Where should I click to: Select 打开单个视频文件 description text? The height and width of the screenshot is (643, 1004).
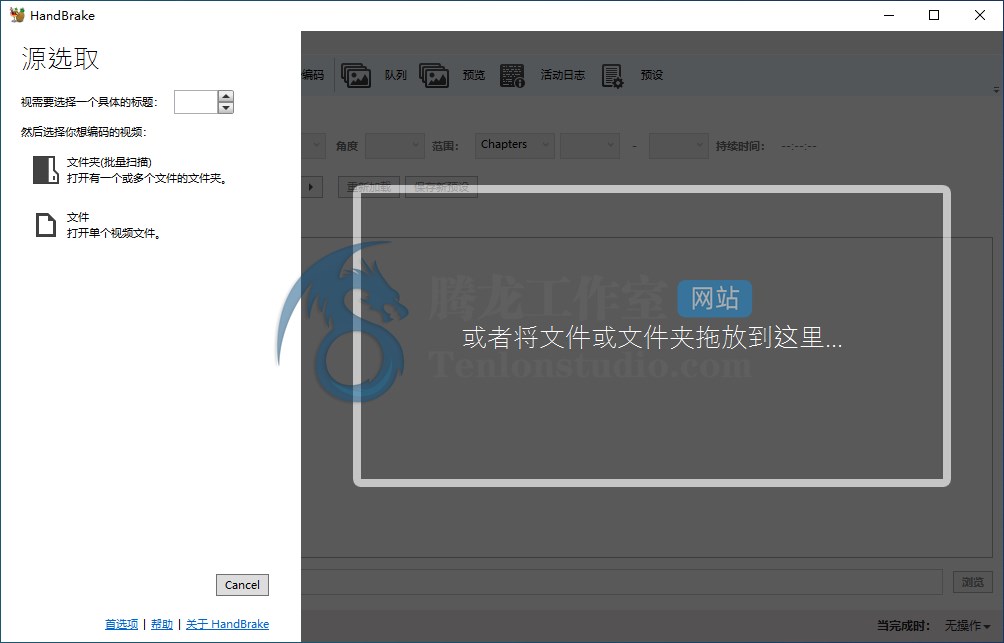click(113, 233)
